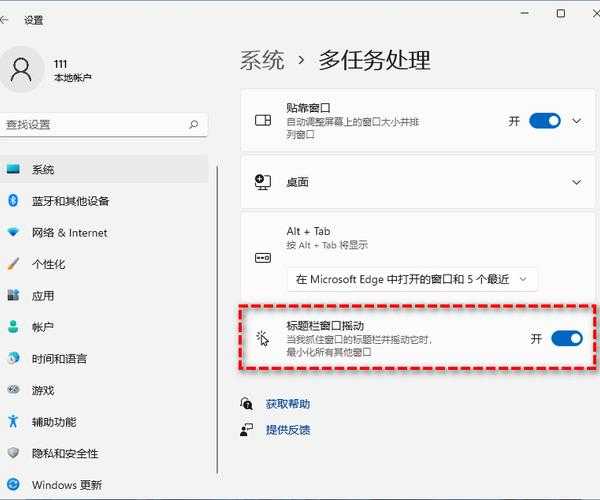Click the cursor shake icon beside 标题栏窗口摇动
This screenshot has width=600, height=500.
[263, 338]
